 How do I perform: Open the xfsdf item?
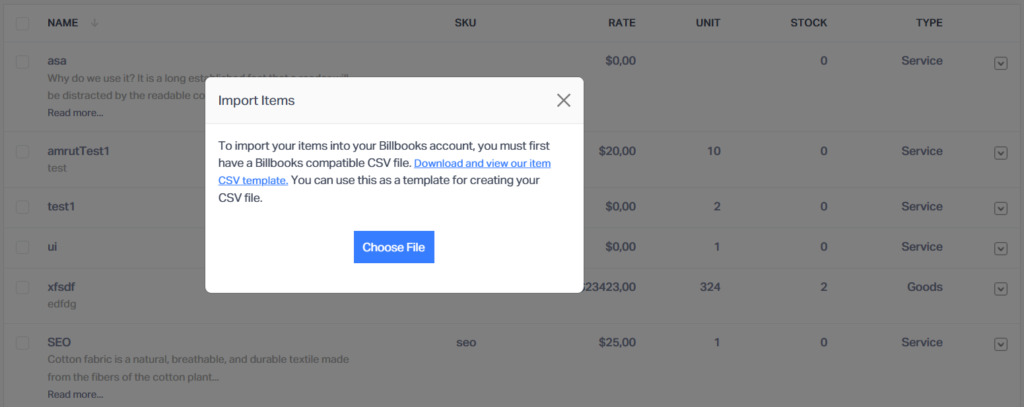[61, 287]
